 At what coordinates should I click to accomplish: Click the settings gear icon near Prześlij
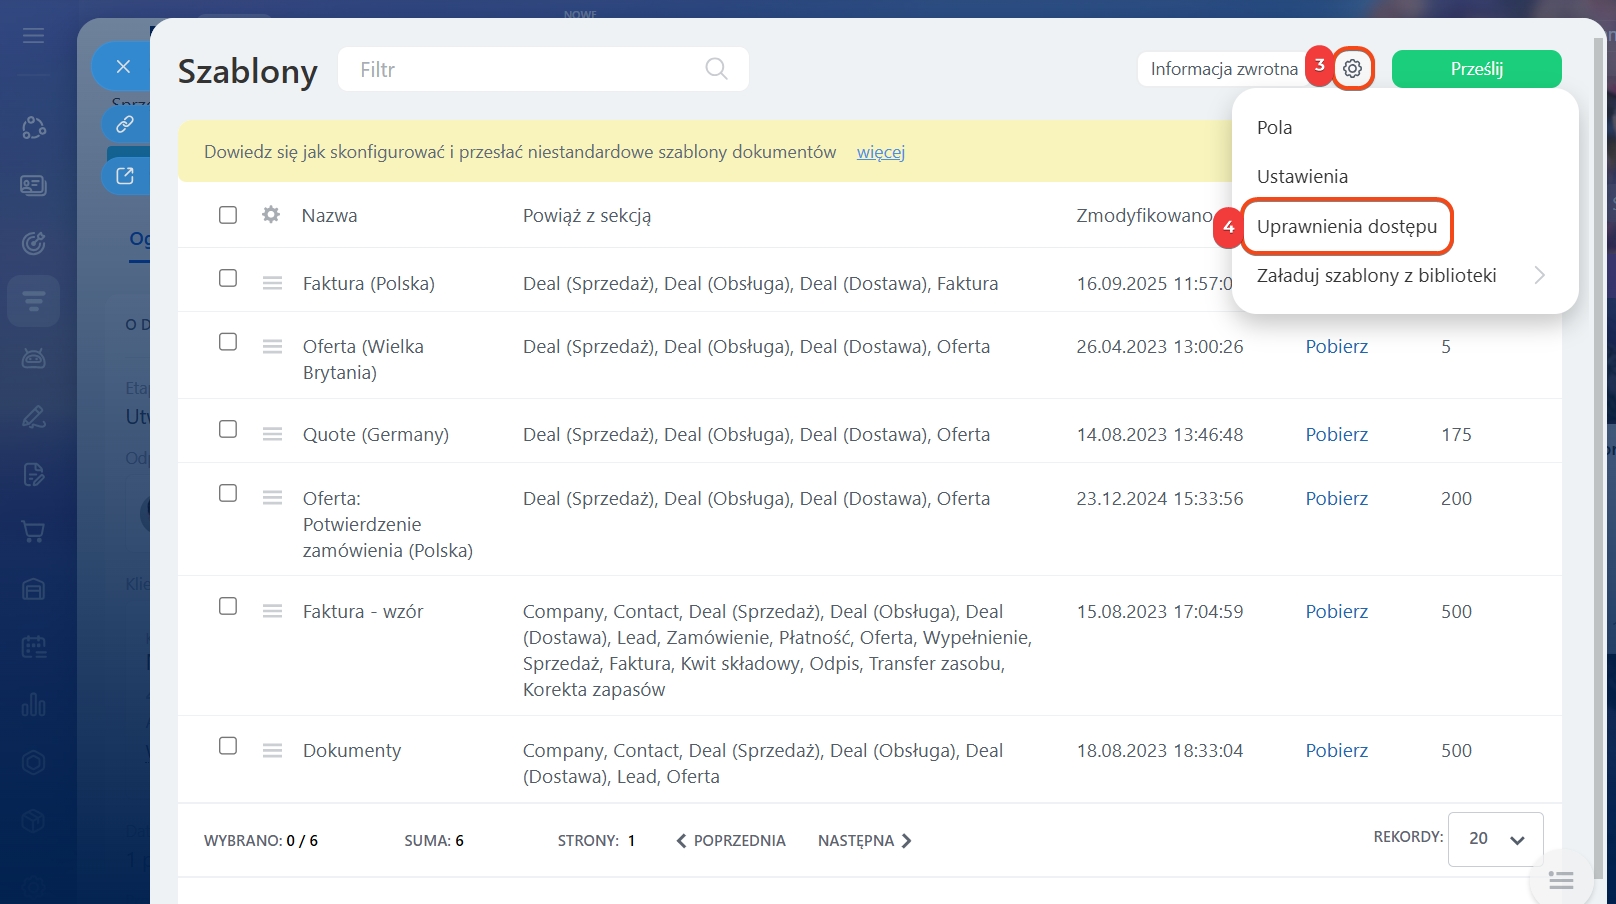click(x=1352, y=69)
